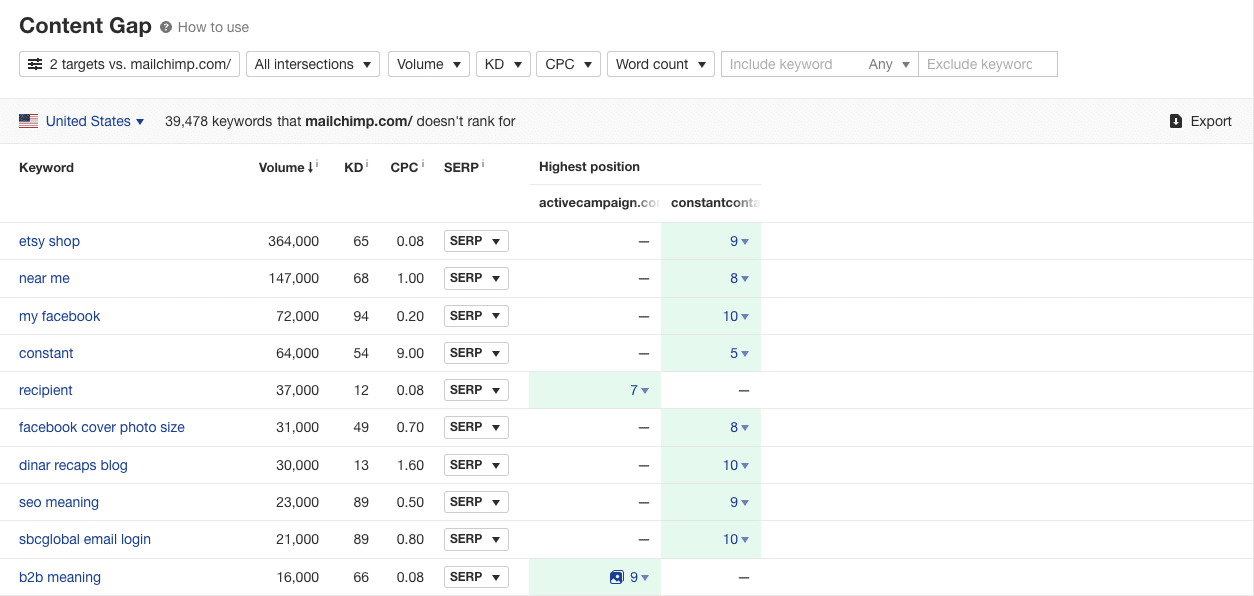Focus the Exclude keyword field
The height and width of the screenshot is (596, 1254).
click(x=987, y=64)
